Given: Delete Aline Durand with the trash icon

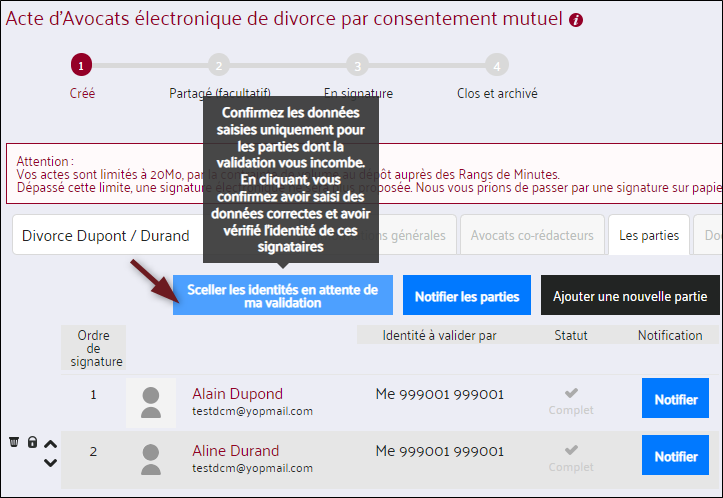Looking at the screenshot, I should point(14,442).
